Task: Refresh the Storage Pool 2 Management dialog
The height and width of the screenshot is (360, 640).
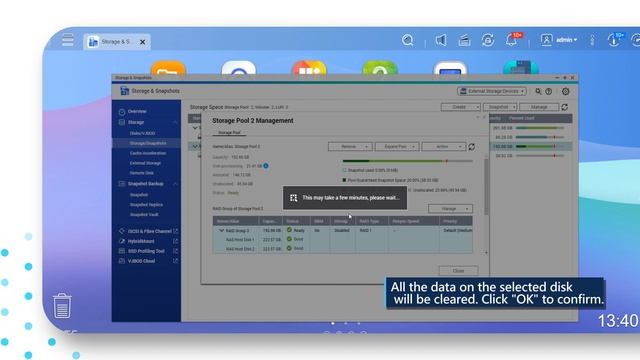Action: point(471,147)
